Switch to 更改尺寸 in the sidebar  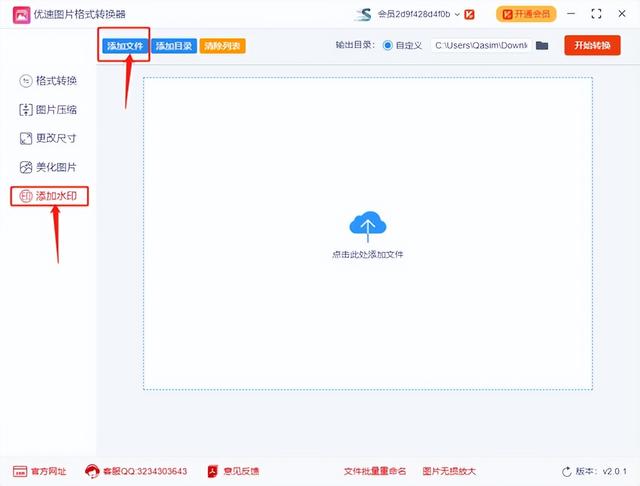tap(48, 138)
